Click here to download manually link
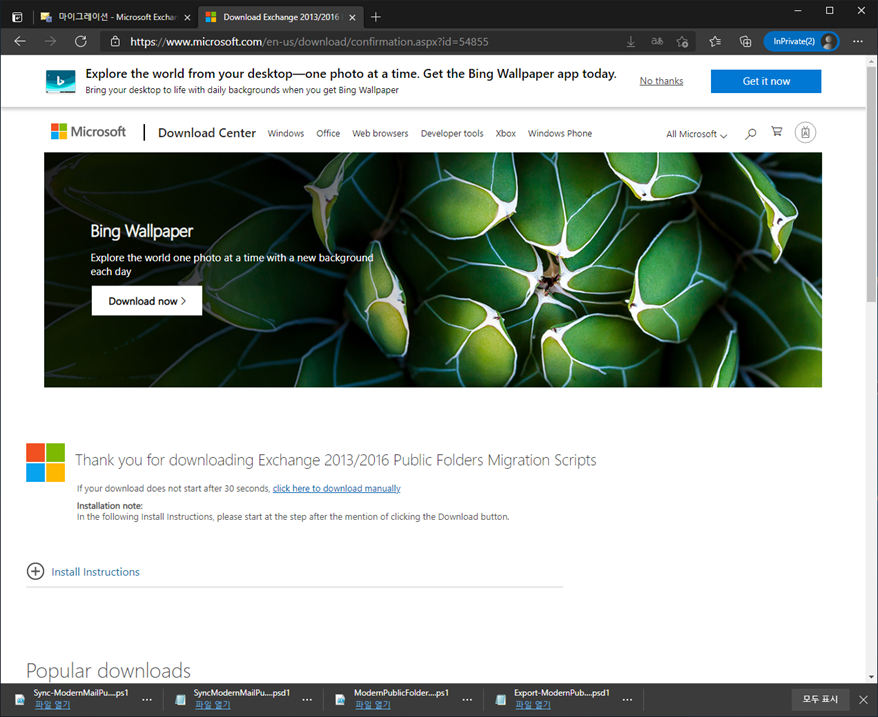This screenshot has height=717, width=878. 337,488
